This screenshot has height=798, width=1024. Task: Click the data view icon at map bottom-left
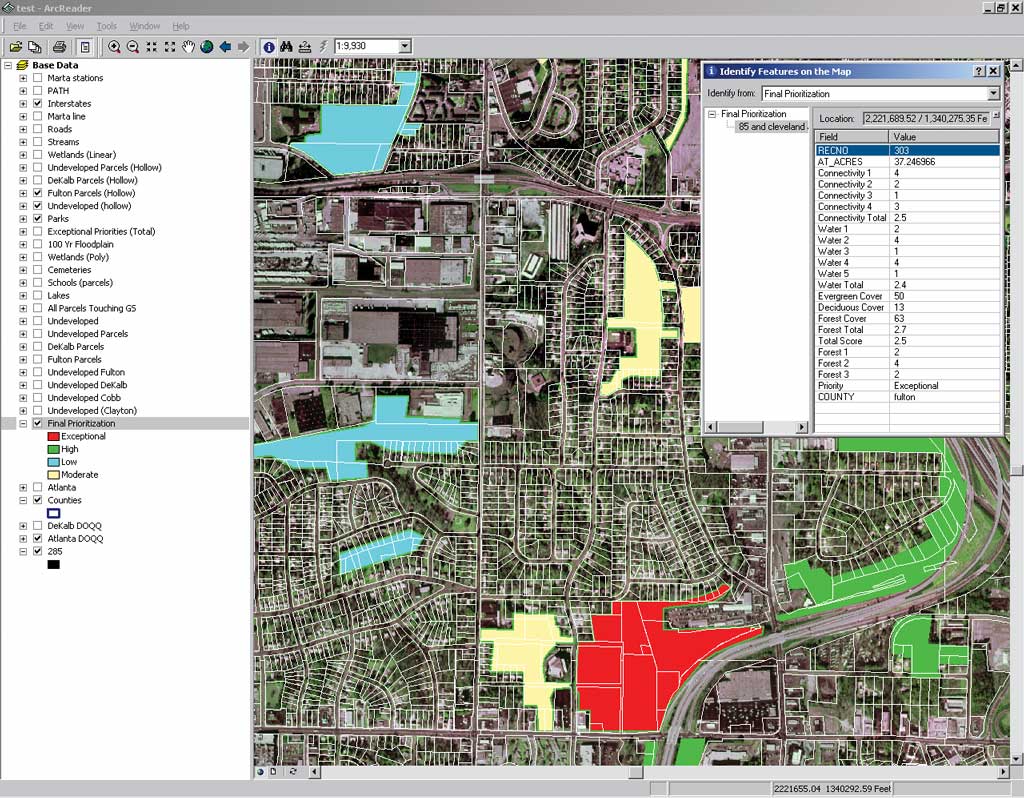[261, 772]
